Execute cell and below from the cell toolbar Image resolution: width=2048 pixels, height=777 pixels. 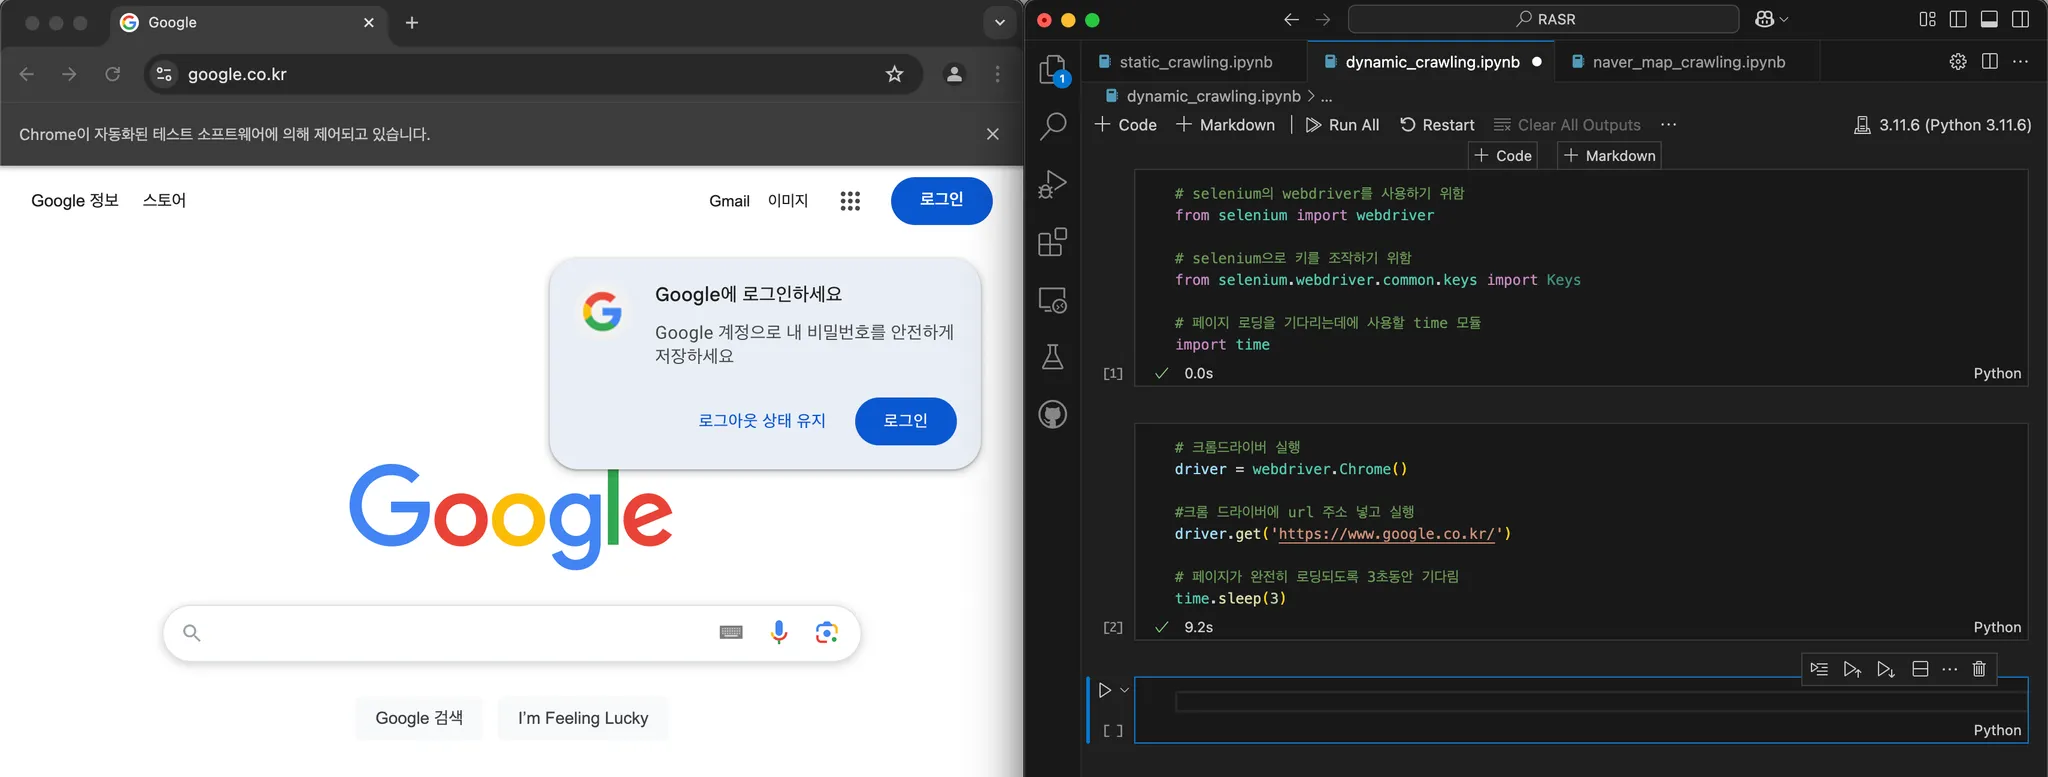(1886, 669)
